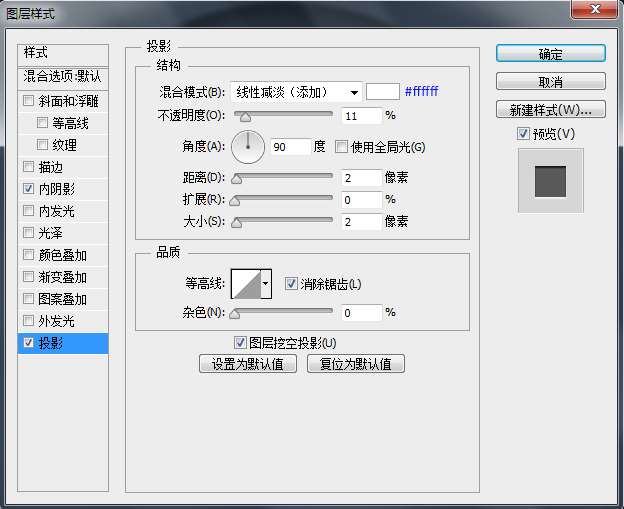Open the white shadow color swatch

point(382,92)
